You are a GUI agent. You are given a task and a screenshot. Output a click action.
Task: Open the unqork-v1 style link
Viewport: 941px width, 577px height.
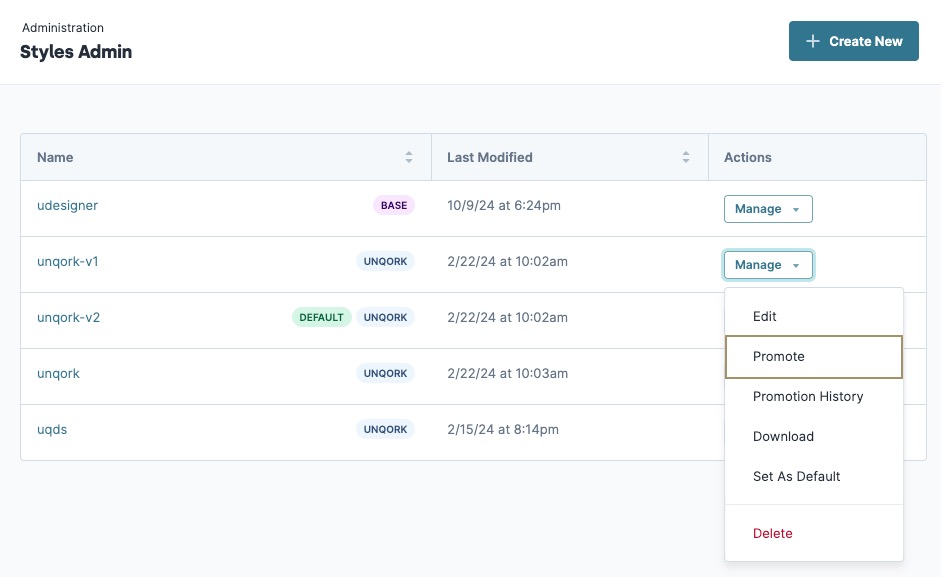click(x=67, y=262)
